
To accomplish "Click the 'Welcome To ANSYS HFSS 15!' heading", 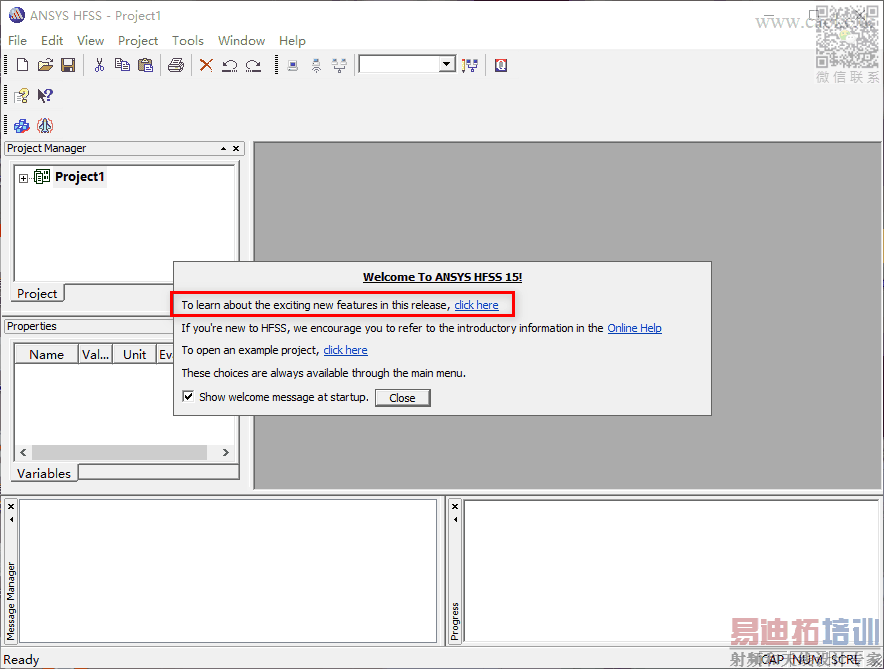I will coord(443,277).
